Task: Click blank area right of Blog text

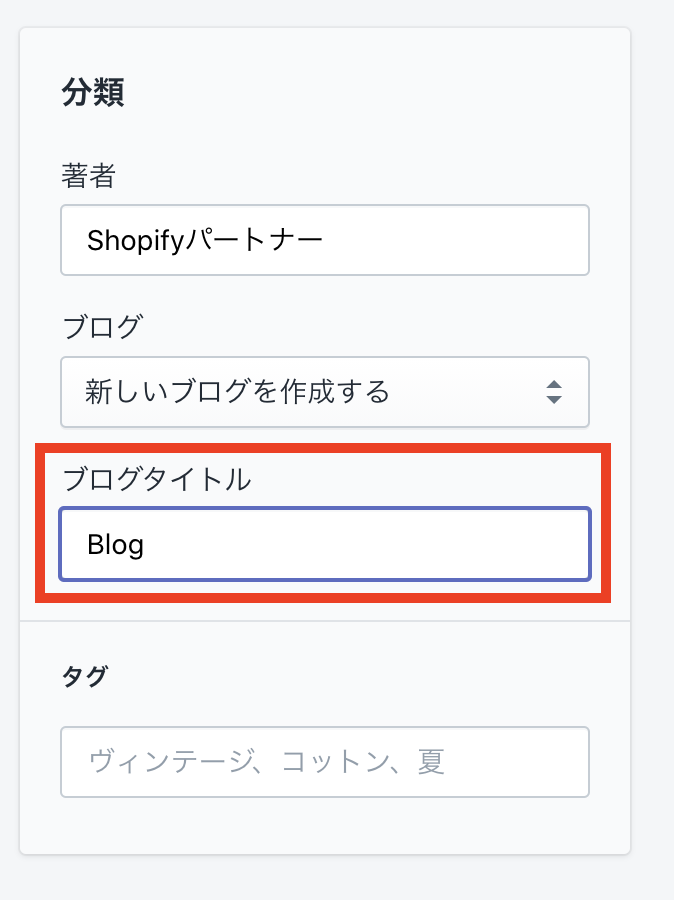Action: click(x=380, y=545)
